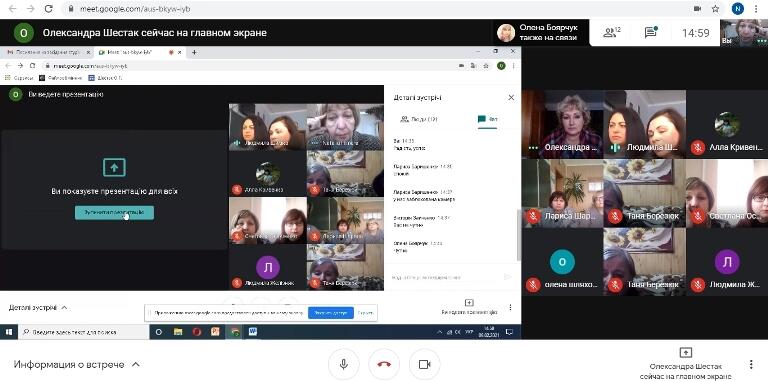Open the N profile avatar in Chrome
This screenshot has width=768, height=381.
point(738,9)
